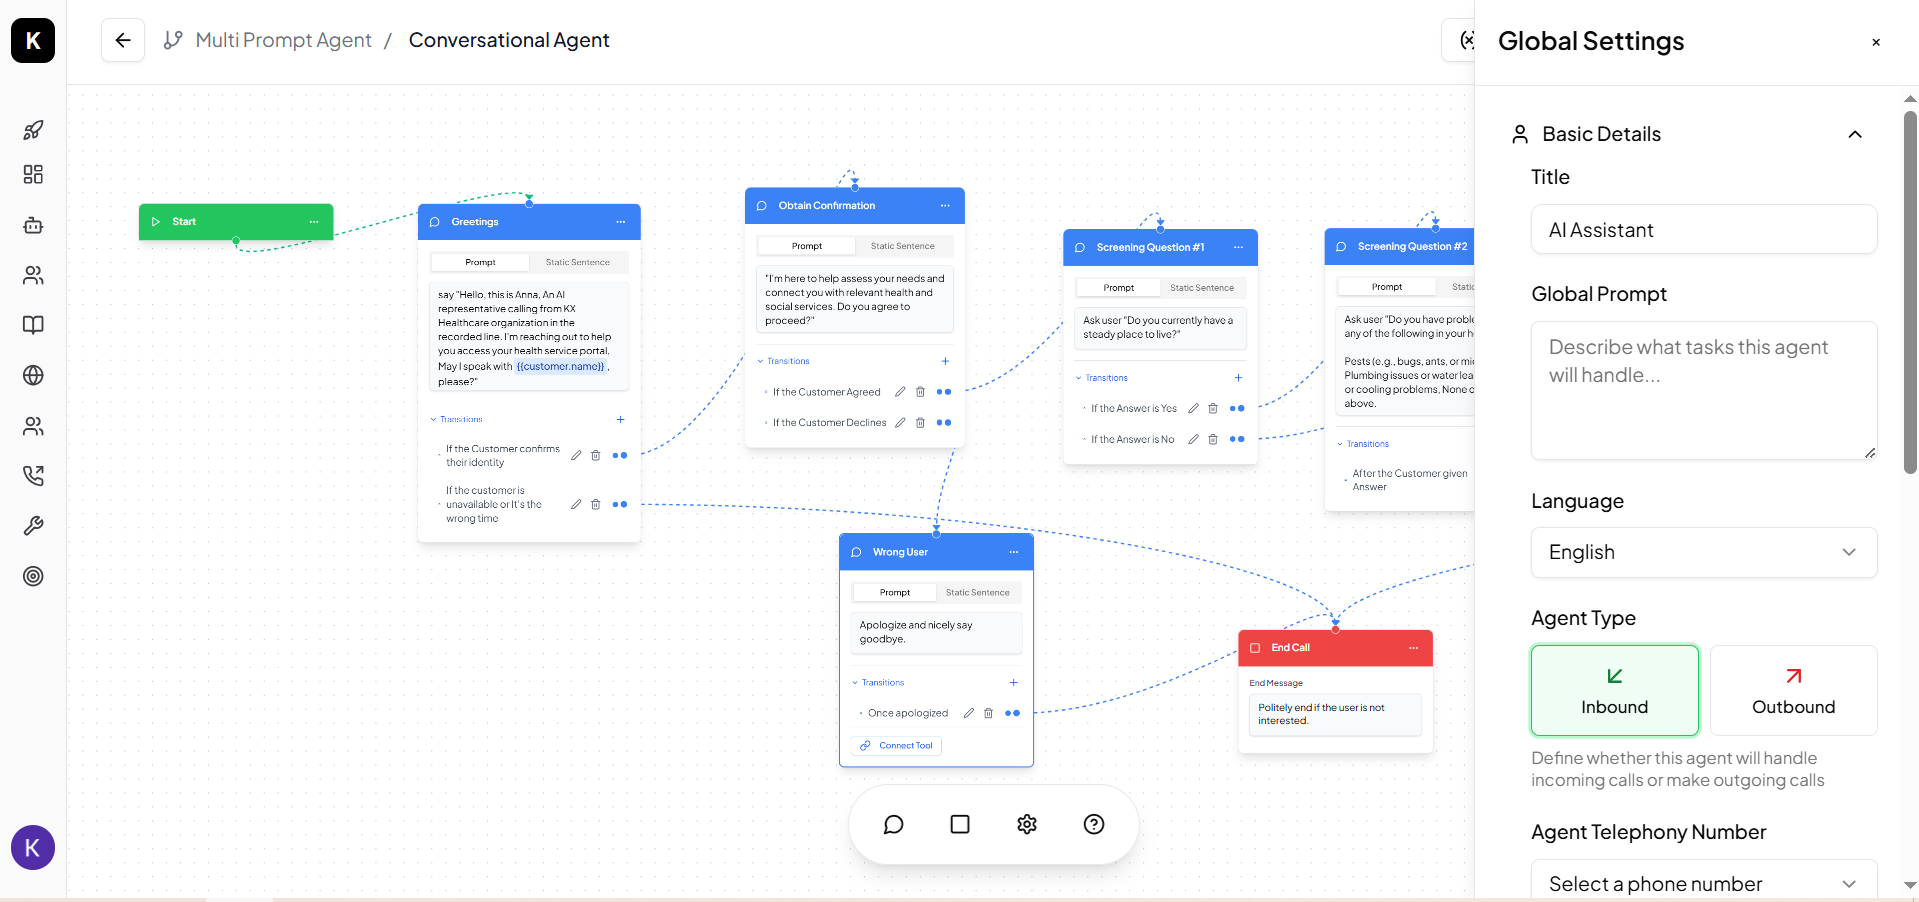Select the phone calls icon in sidebar

33,476
